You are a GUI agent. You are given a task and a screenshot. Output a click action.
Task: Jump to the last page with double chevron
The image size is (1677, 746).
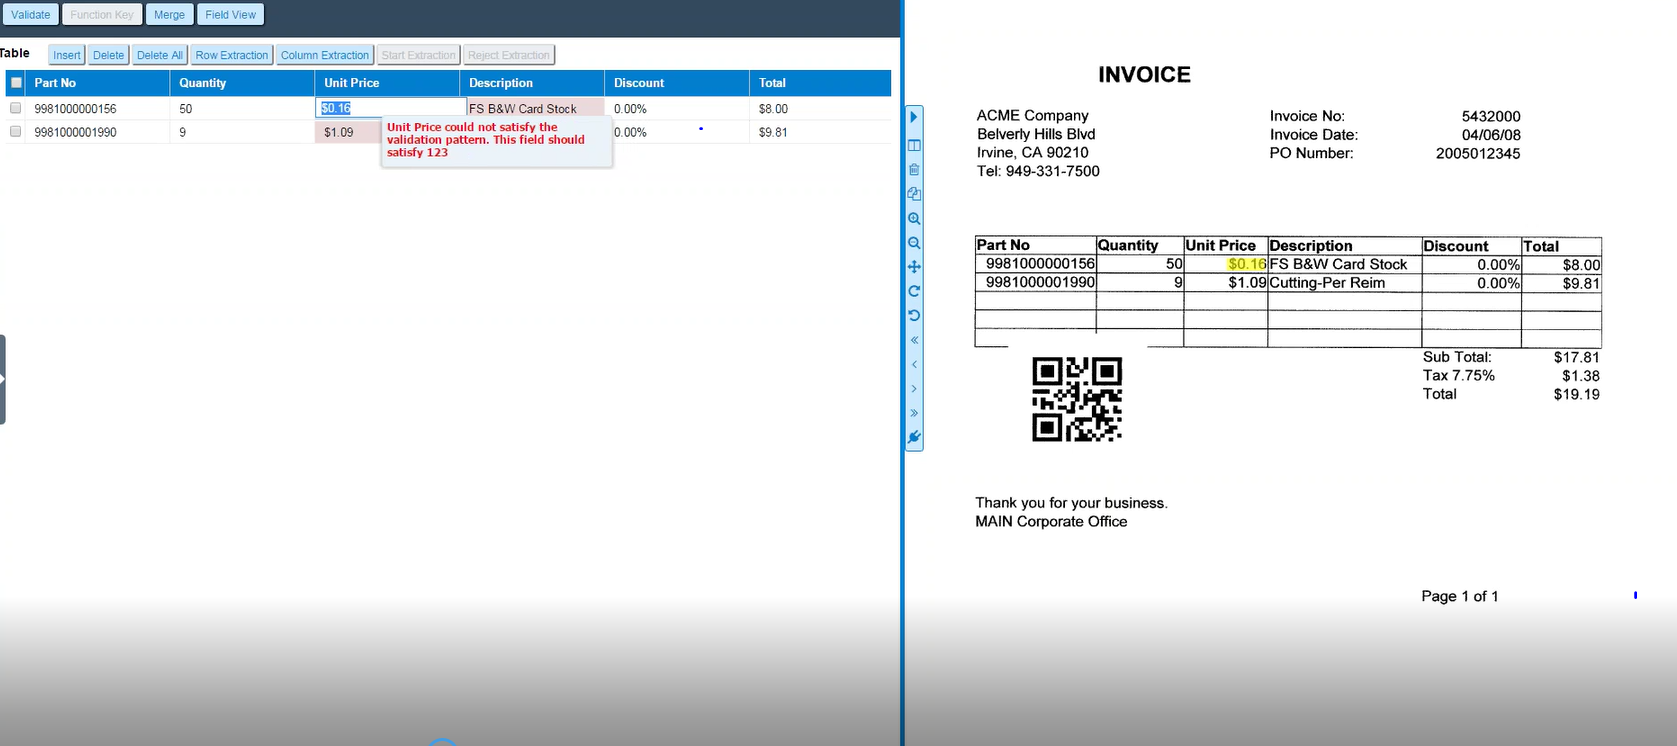click(x=914, y=413)
